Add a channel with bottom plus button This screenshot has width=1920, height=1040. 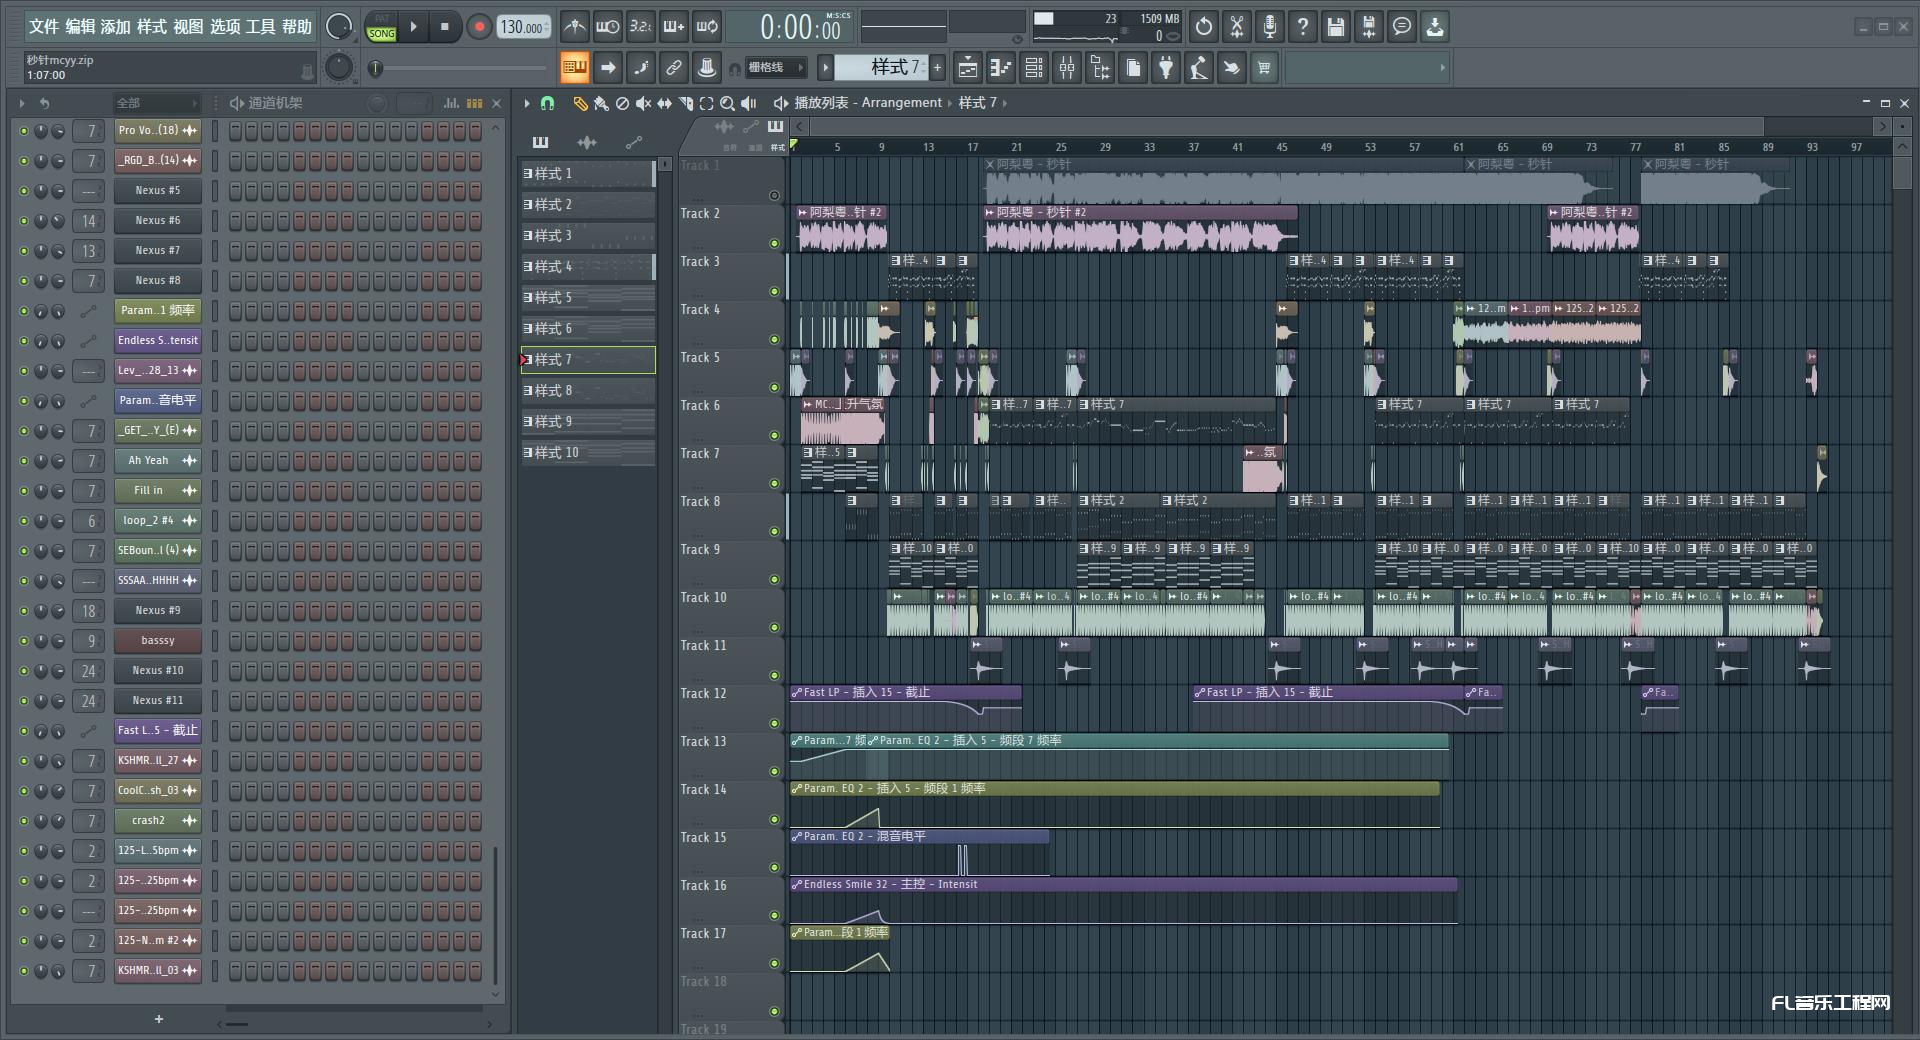pos(158,1019)
